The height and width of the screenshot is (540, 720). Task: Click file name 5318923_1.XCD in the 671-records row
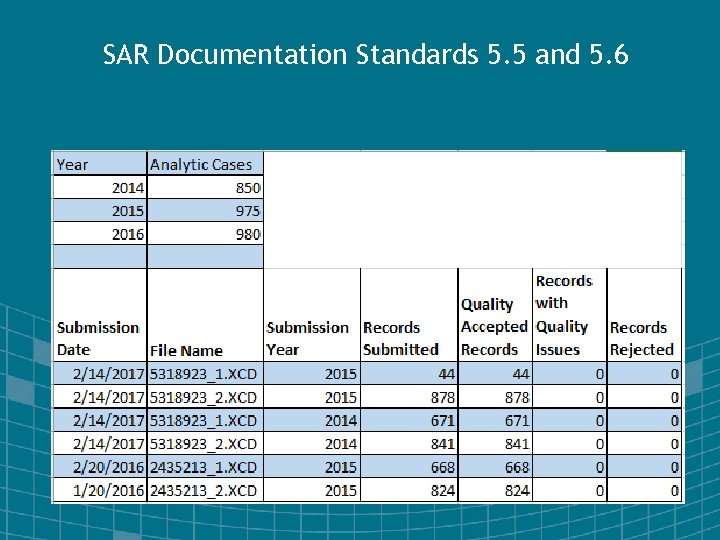[x=205, y=421]
